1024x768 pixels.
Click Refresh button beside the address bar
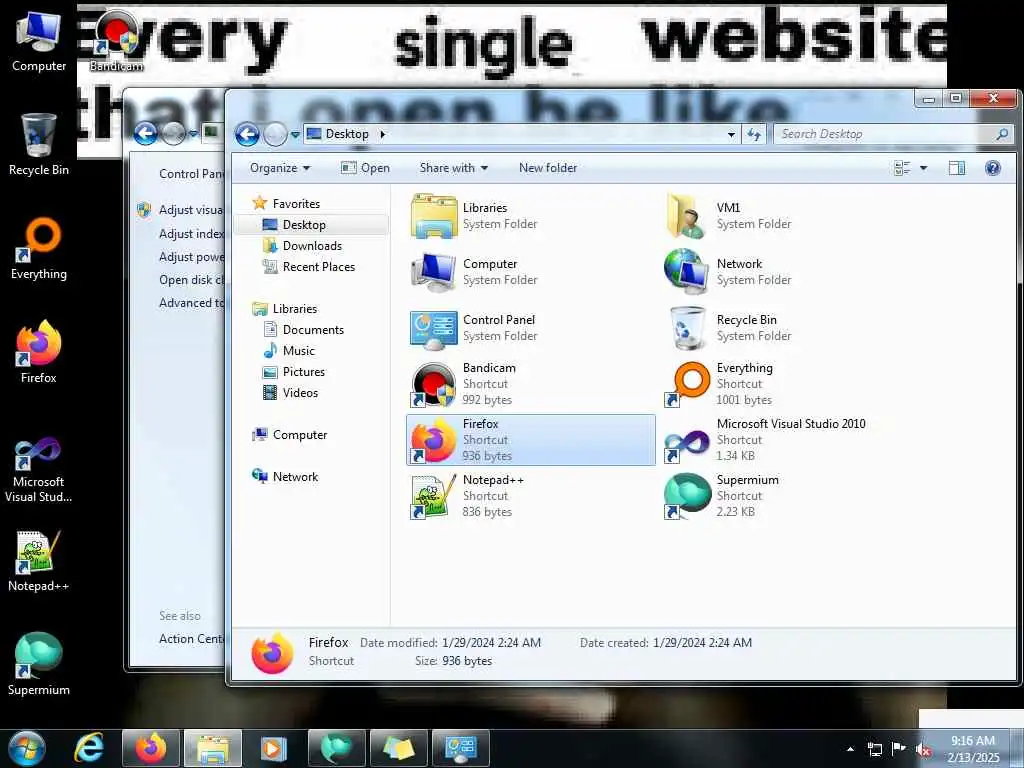754,134
